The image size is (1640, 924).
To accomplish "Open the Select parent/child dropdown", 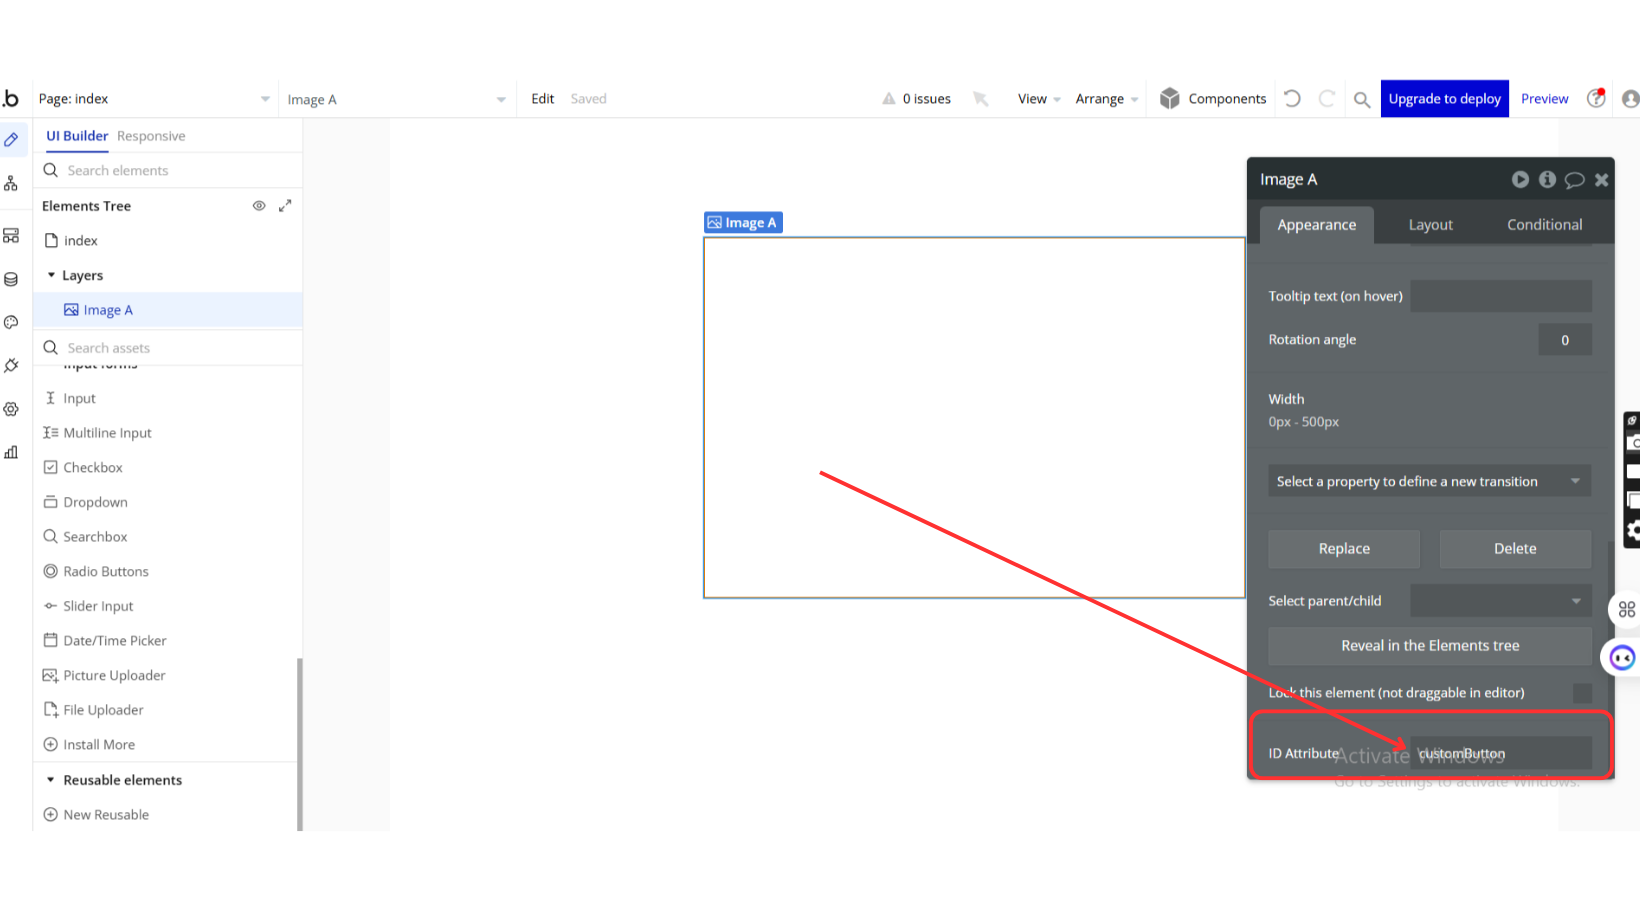I will [1500, 601].
